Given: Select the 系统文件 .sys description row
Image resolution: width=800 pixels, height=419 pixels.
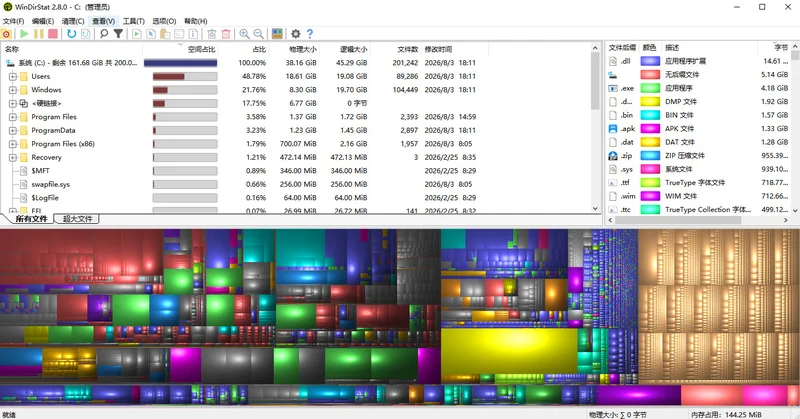Looking at the screenshot, I should 698,169.
